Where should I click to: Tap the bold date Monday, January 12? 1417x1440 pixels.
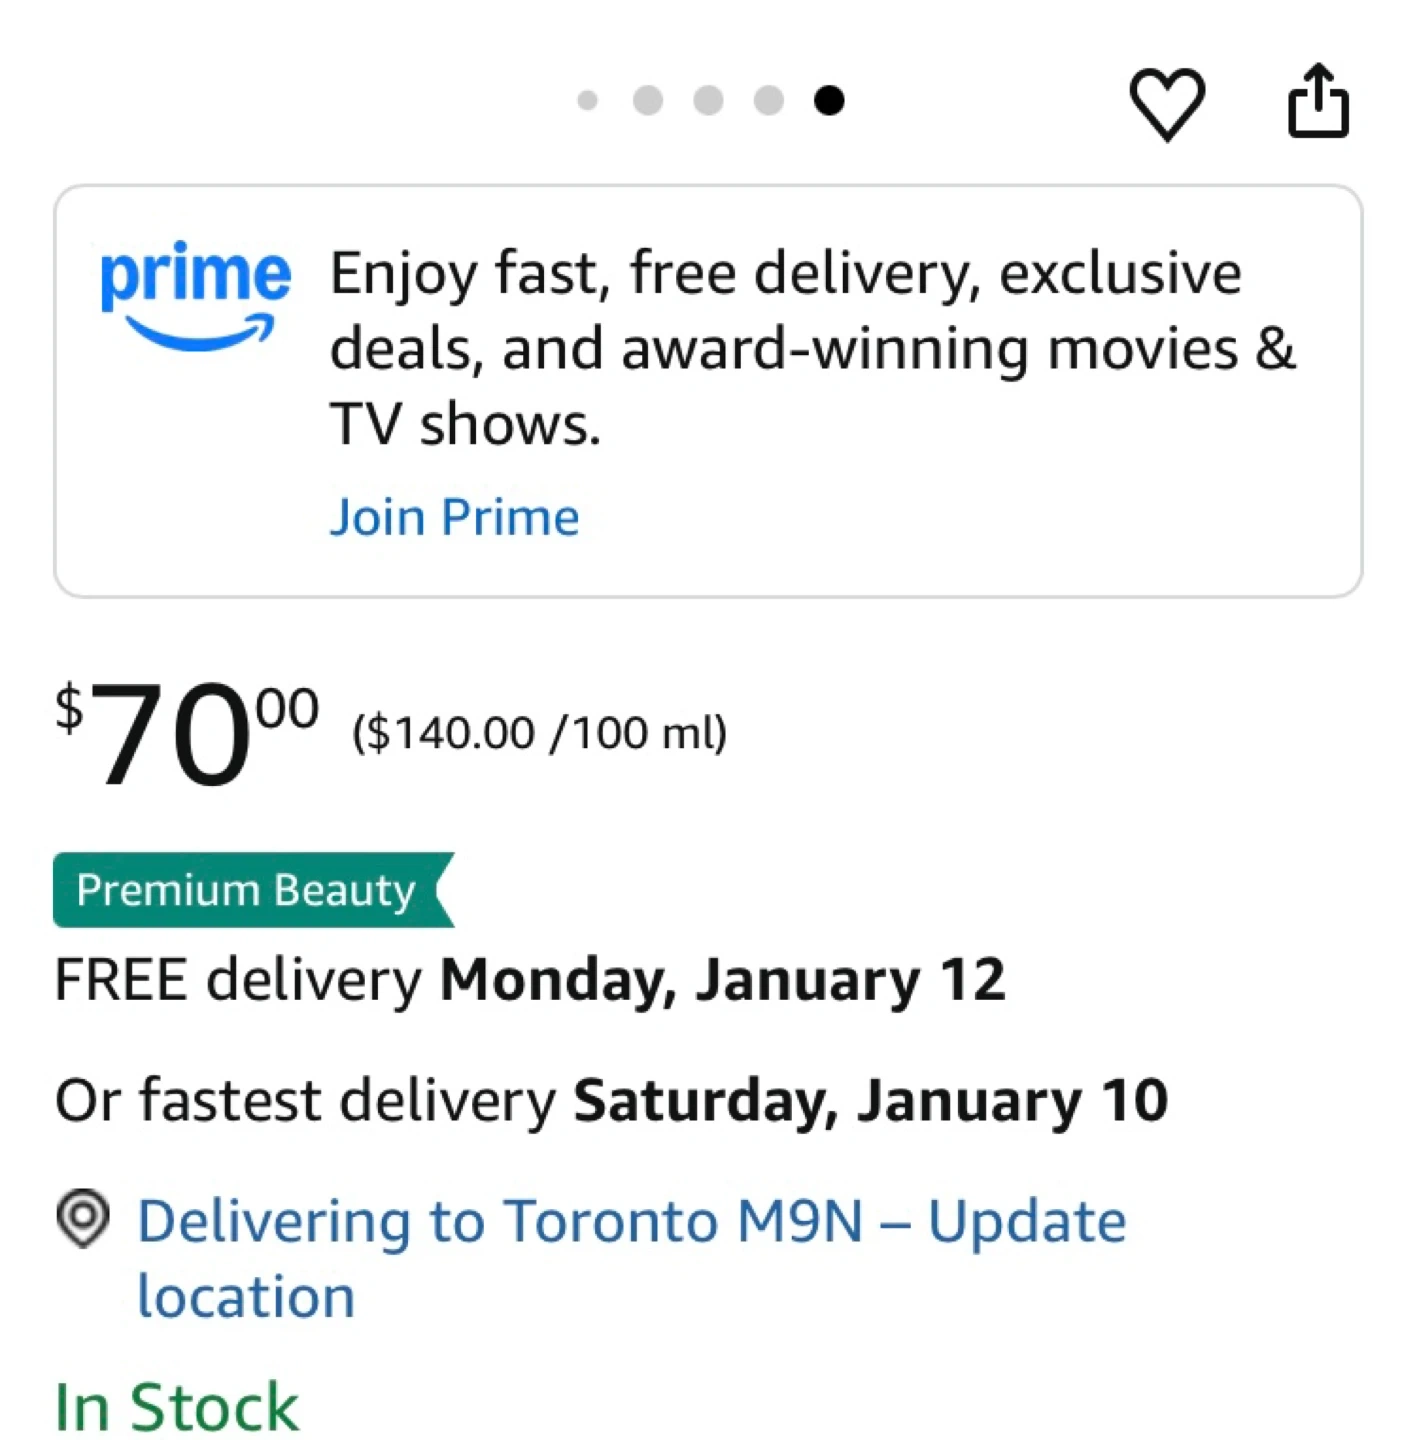[x=722, y=979]
